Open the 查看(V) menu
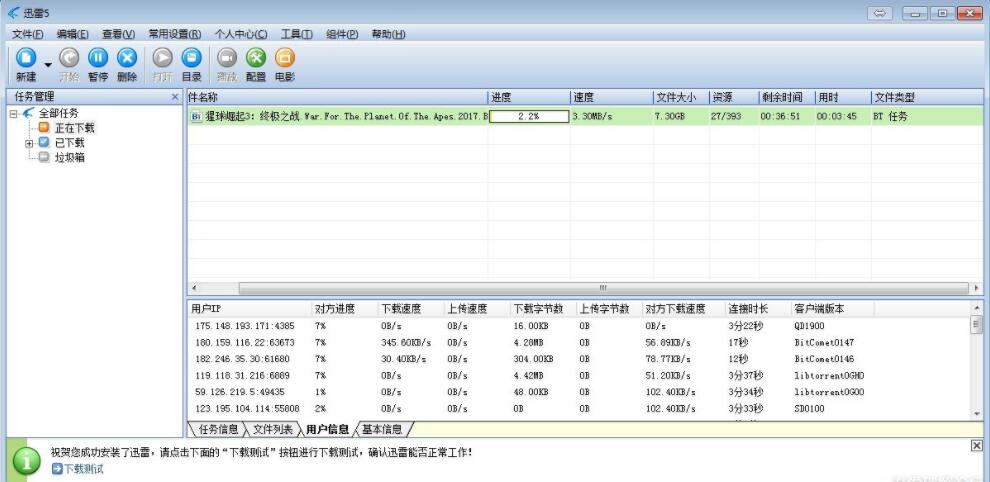This screenshot has height=482, width=990. tap(119, 34)
